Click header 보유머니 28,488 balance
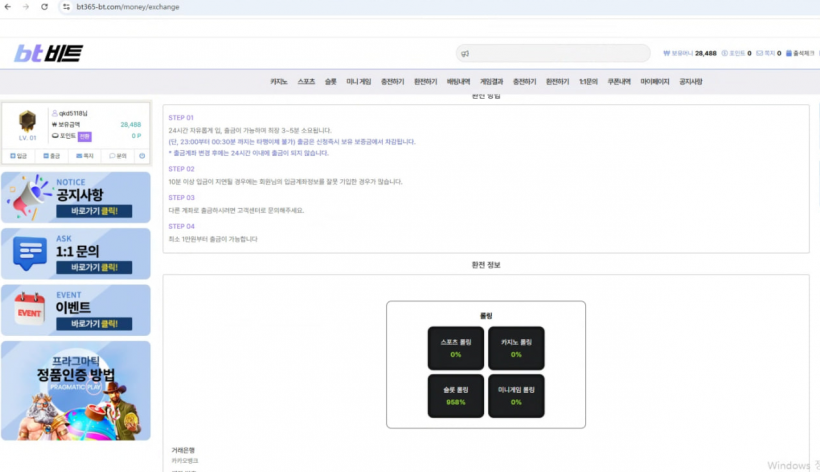Image resolution: width=820 pixels, height=472 pixels. [x=690, y=53]
